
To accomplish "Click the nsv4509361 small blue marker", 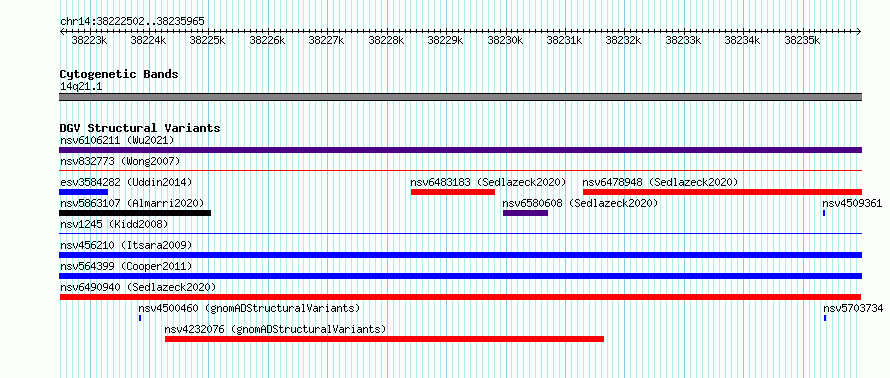I will pos(824,213).
